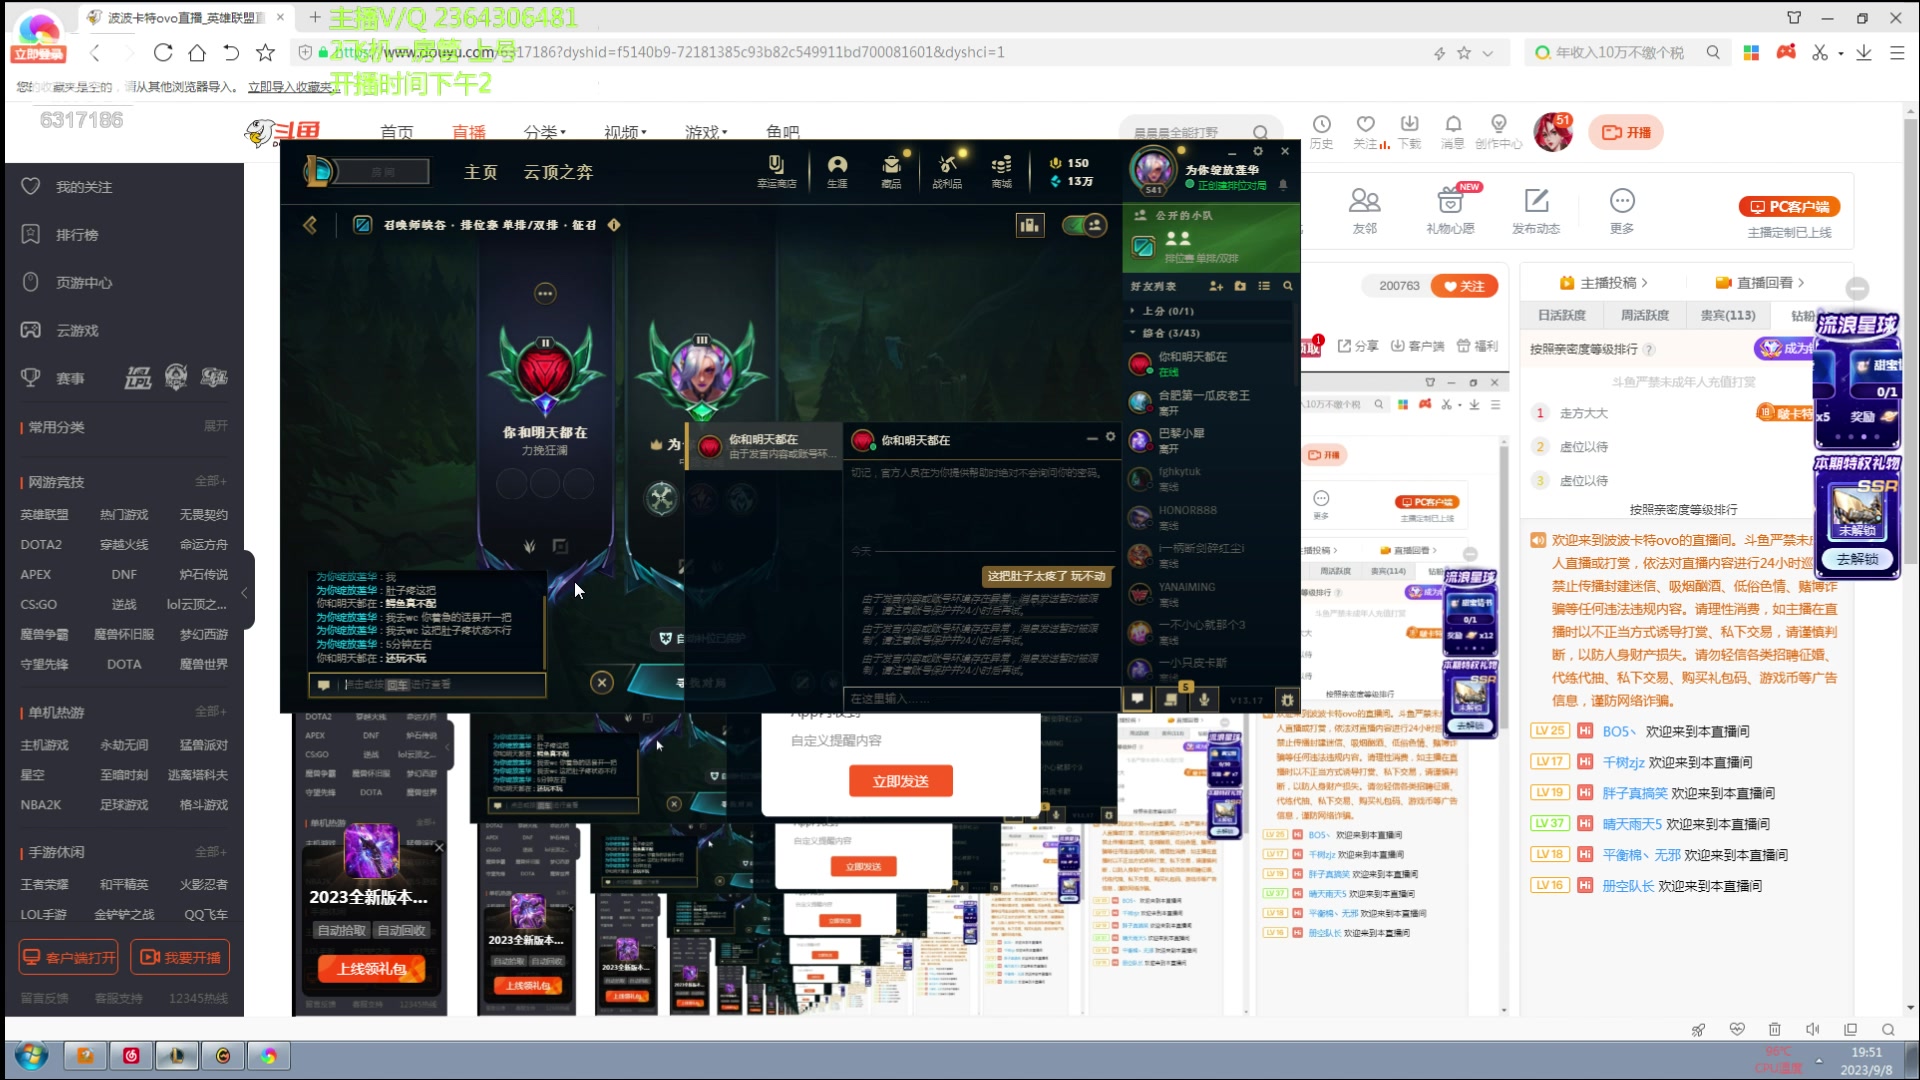Viewport: 1920px width, 1080px height.
Task: Open the 幸运商店 icon in League client
Action: pyautogui.click(x=776, y=170)
